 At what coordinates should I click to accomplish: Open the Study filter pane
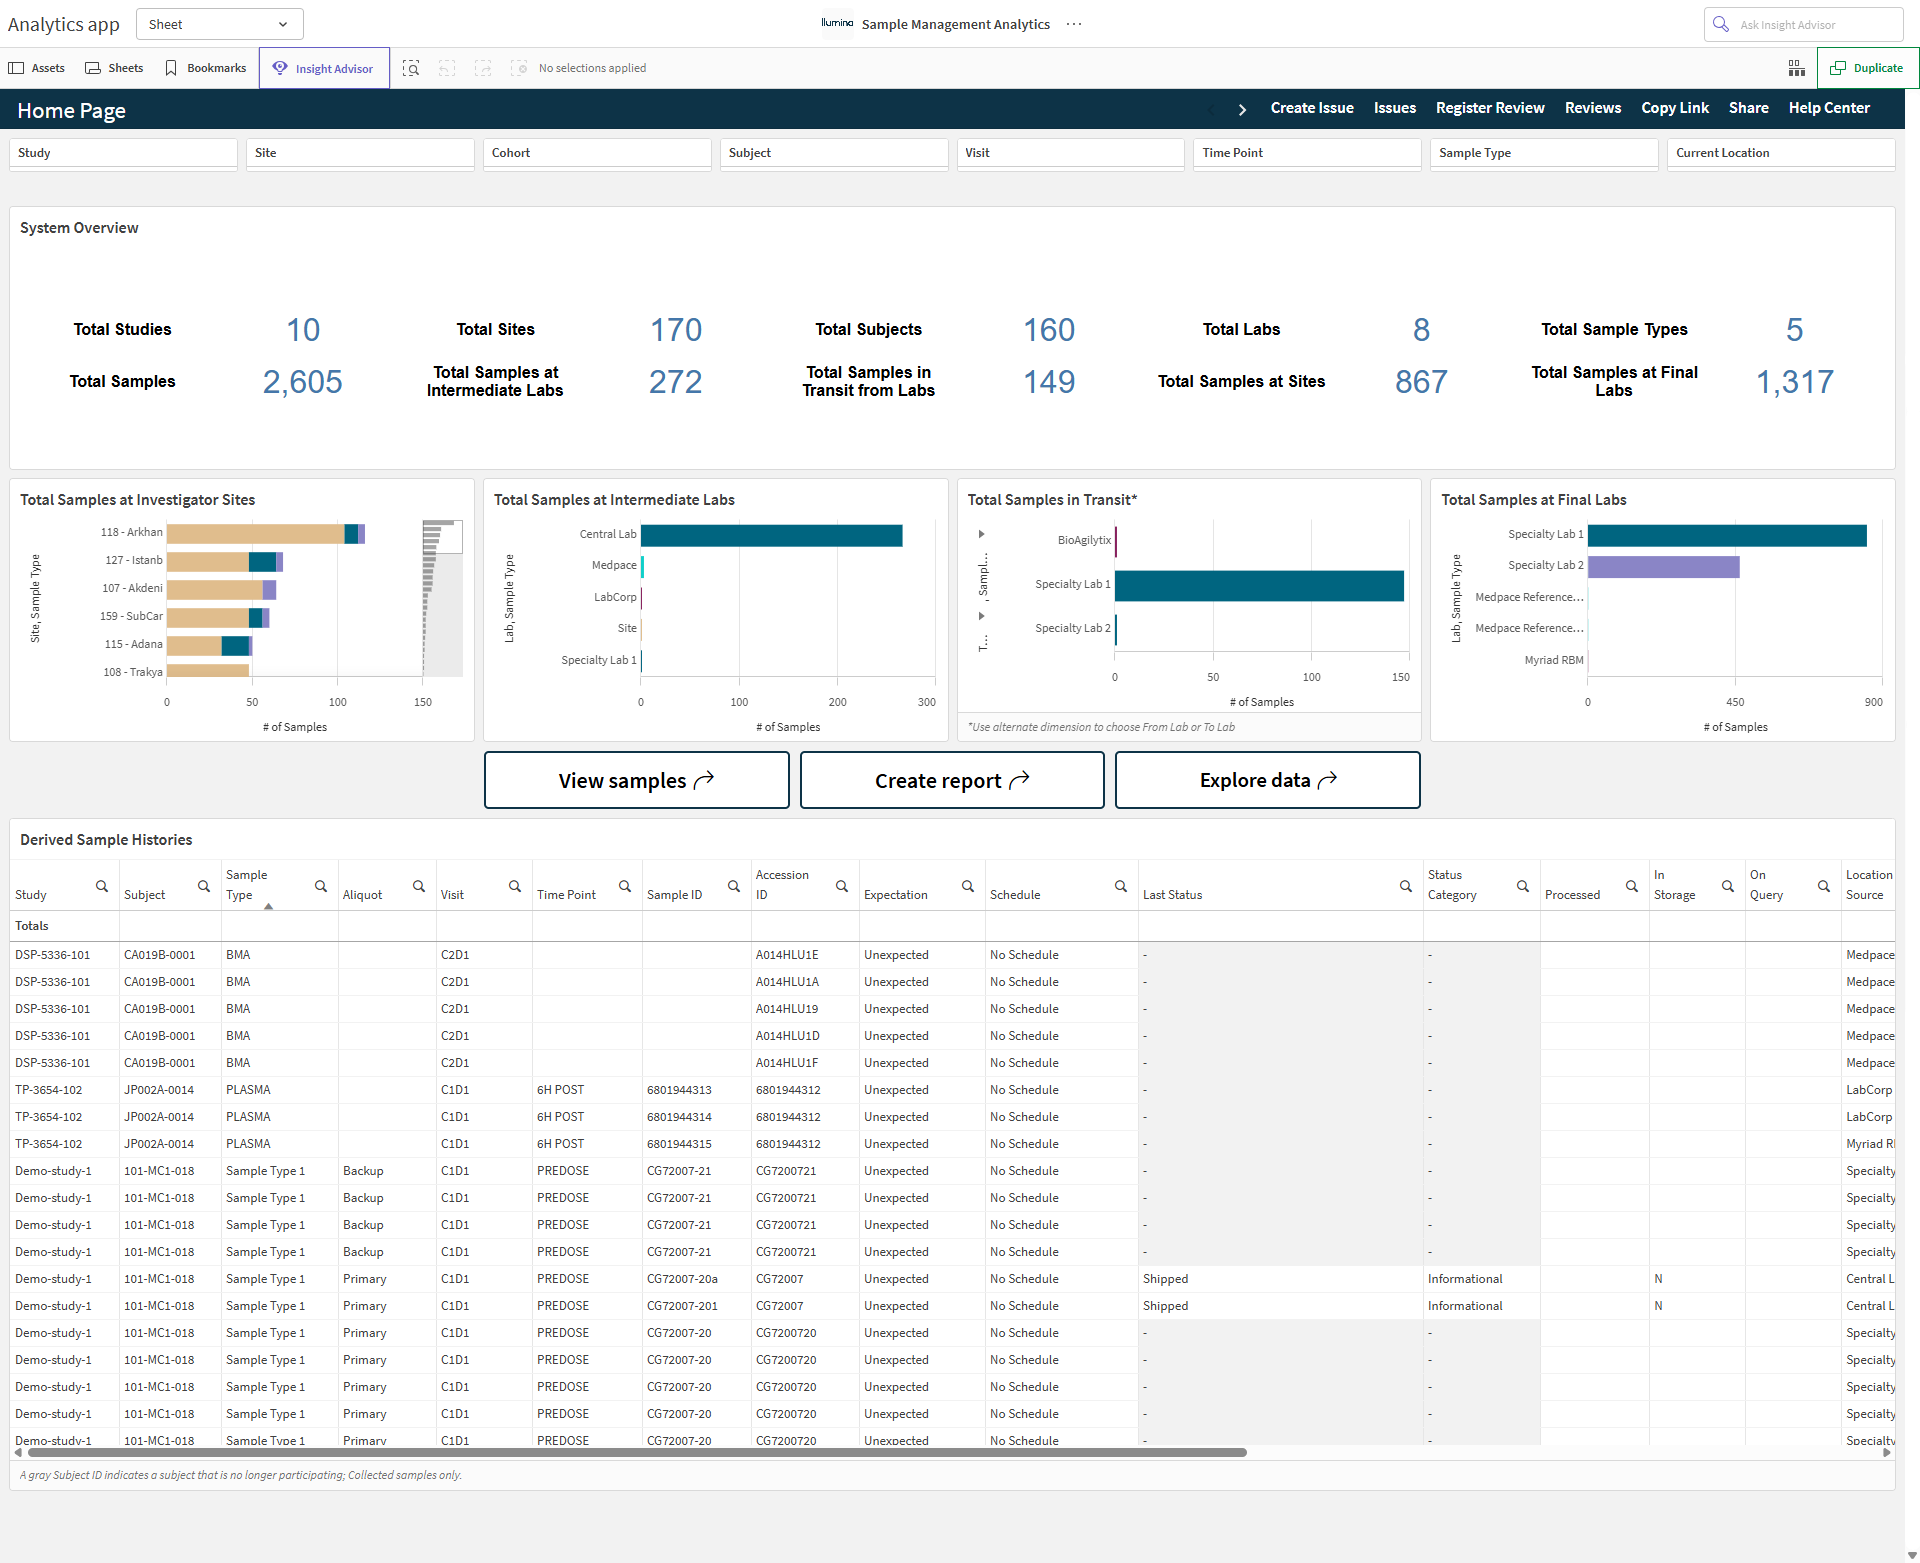pyautogui.click(x=123, y=153)
